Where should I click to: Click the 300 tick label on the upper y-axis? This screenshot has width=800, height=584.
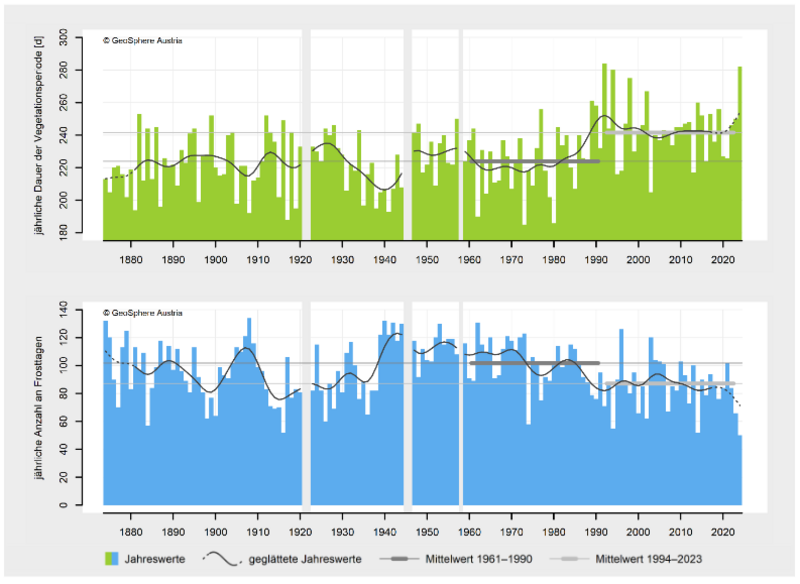tap(86, 36)
